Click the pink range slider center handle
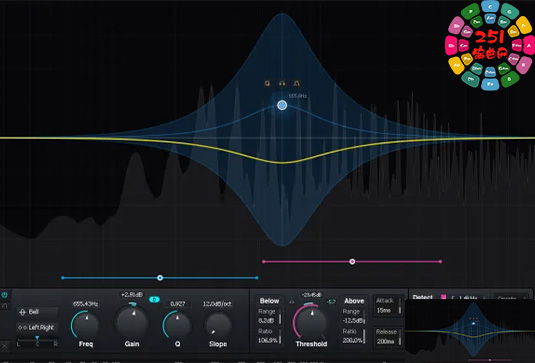The height and width of the screenshot is (363, 535). 352,262
